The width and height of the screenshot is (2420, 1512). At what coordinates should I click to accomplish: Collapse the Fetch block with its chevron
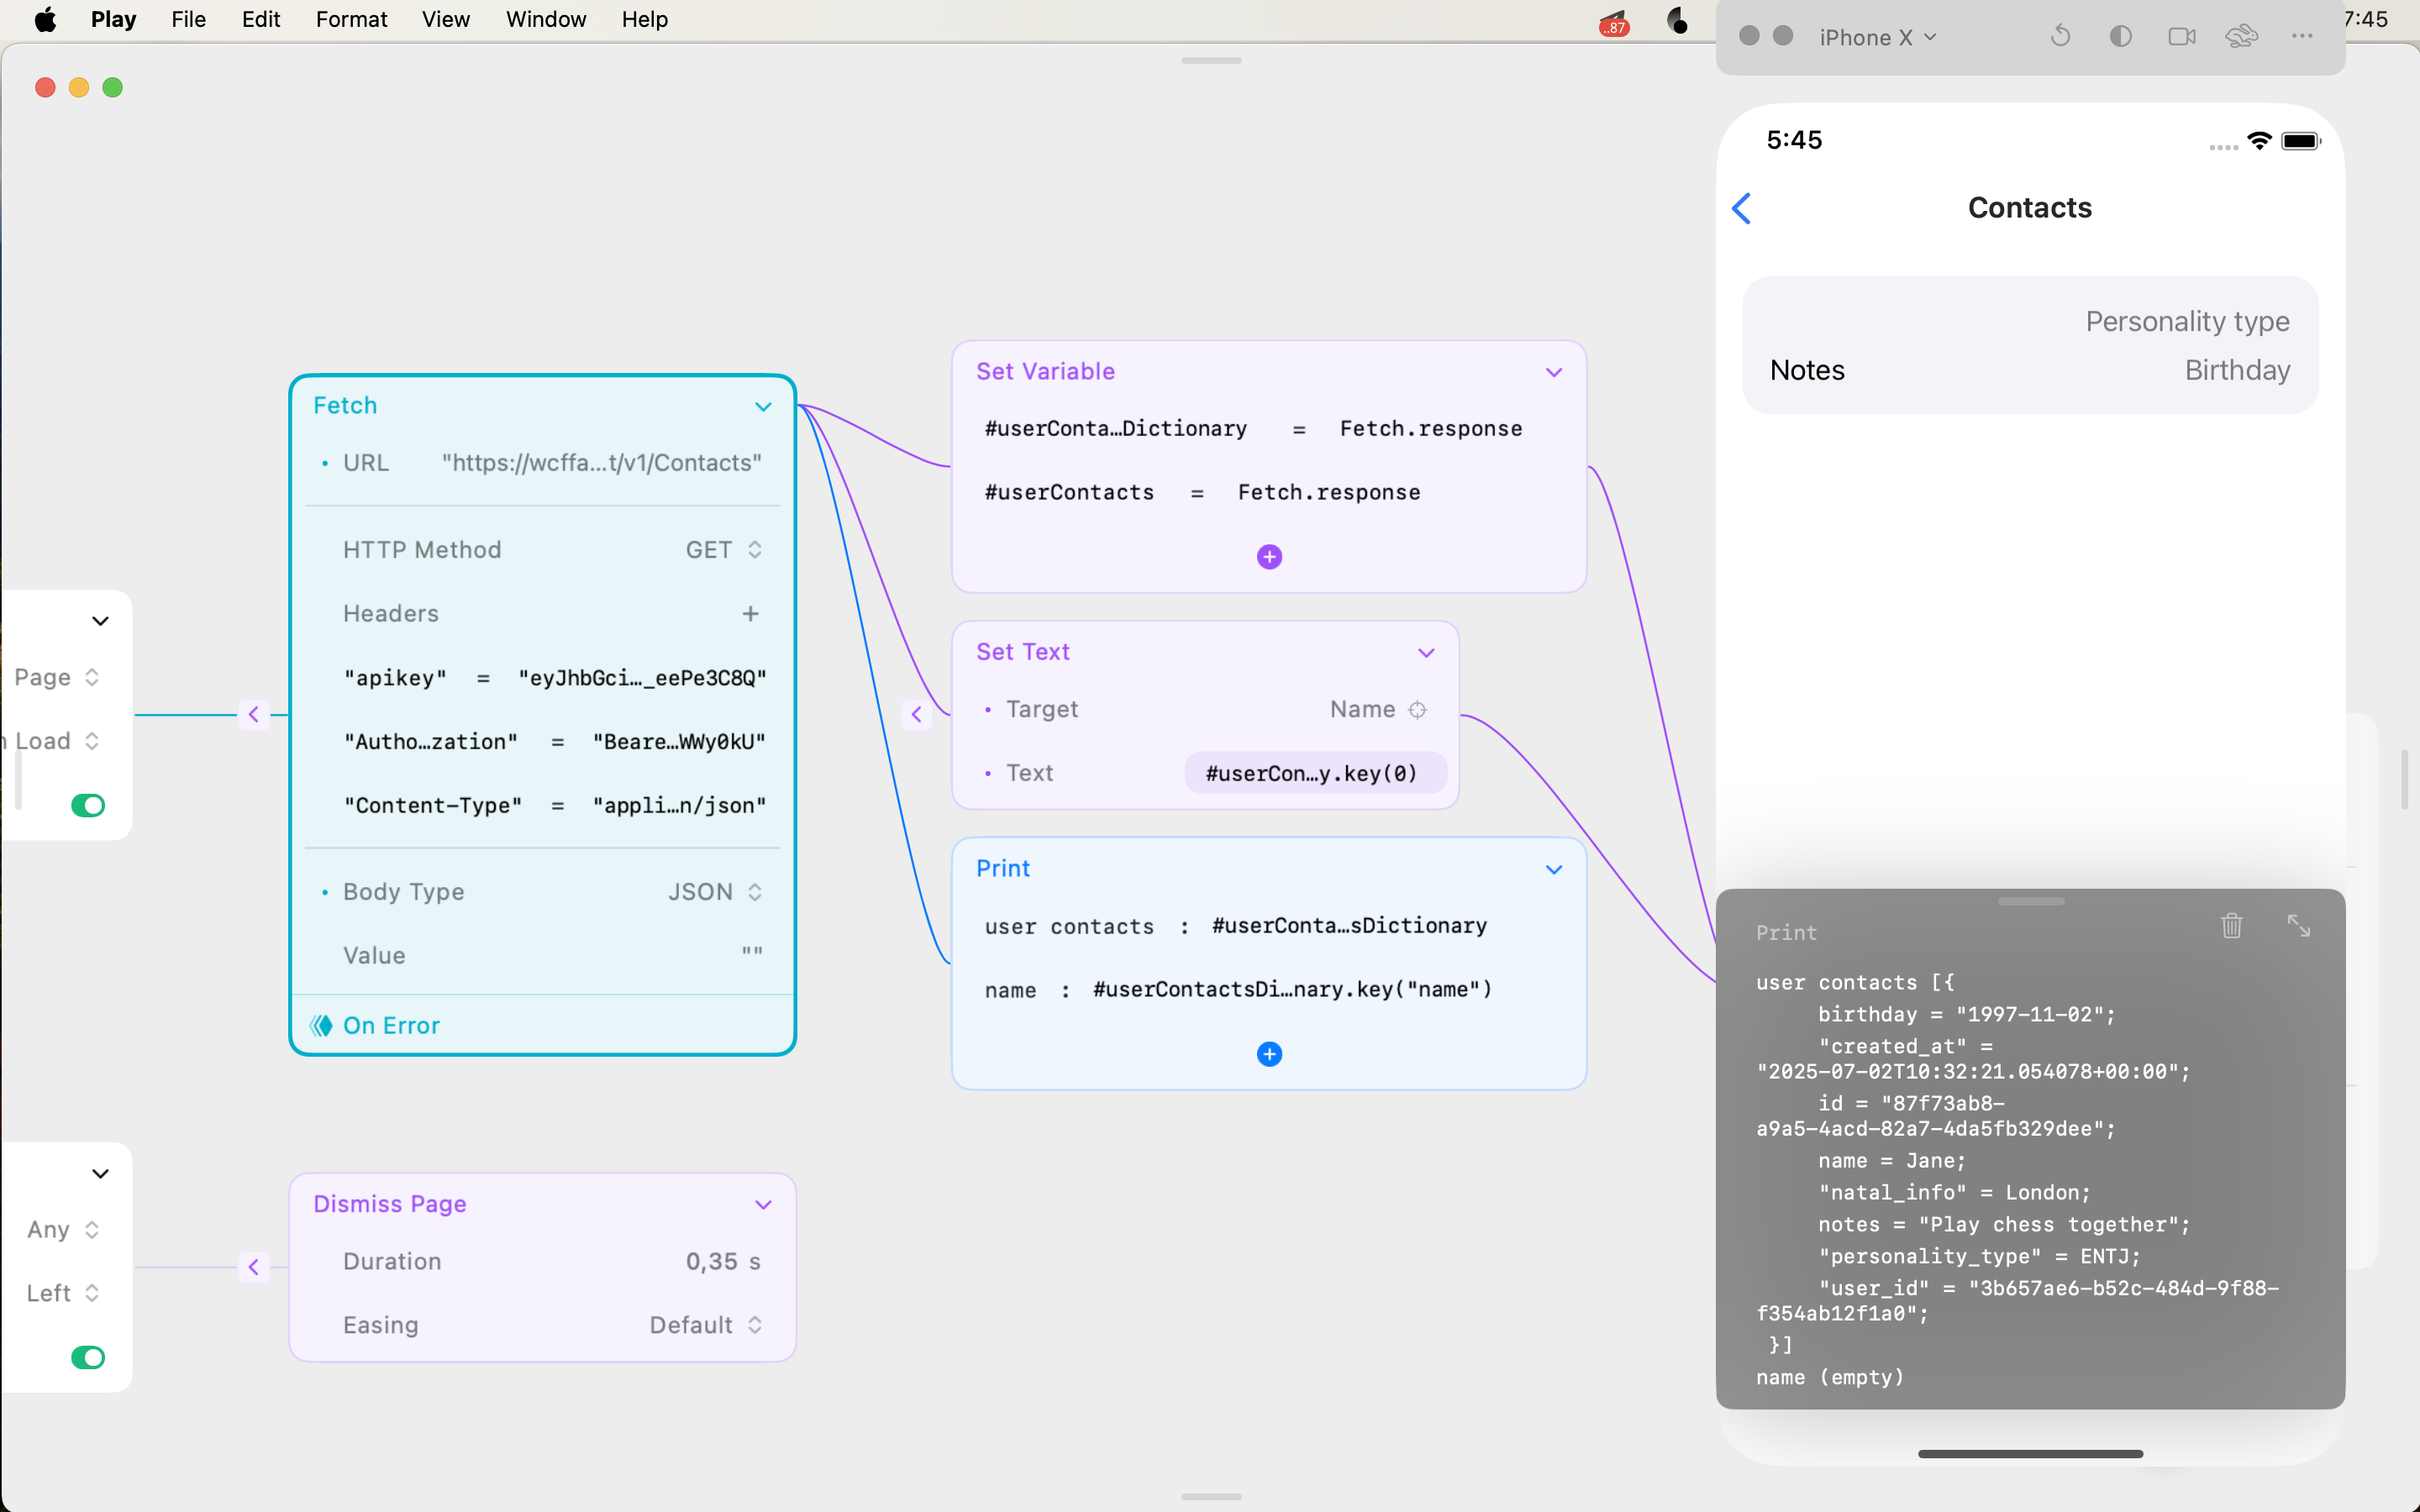pos(763,406)
